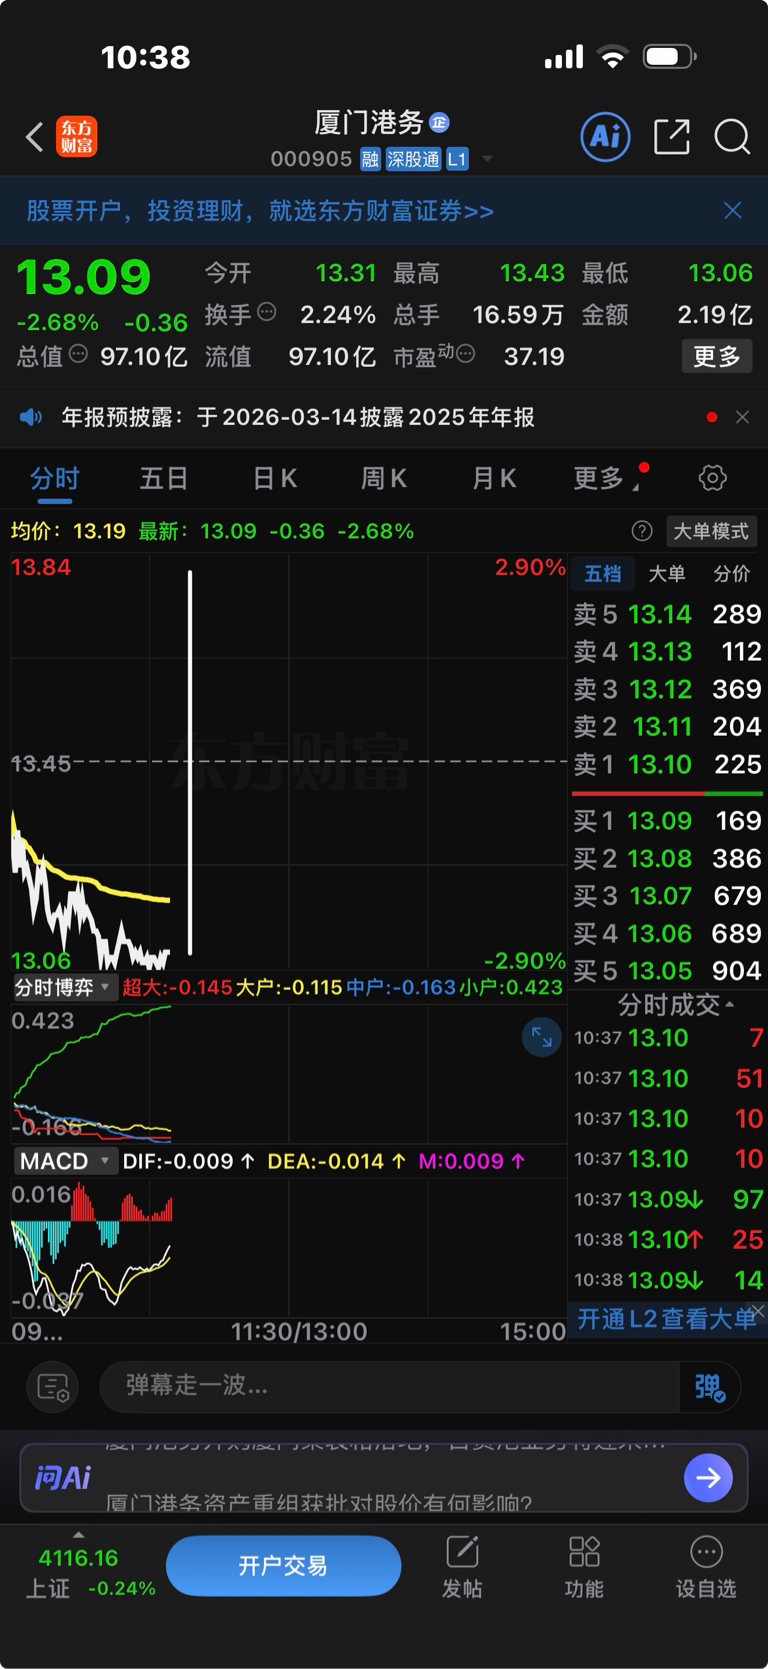768x1669 pixels.
Task: Toggle the 弹 danmaku switch
Action: [x=710, y=1387]
